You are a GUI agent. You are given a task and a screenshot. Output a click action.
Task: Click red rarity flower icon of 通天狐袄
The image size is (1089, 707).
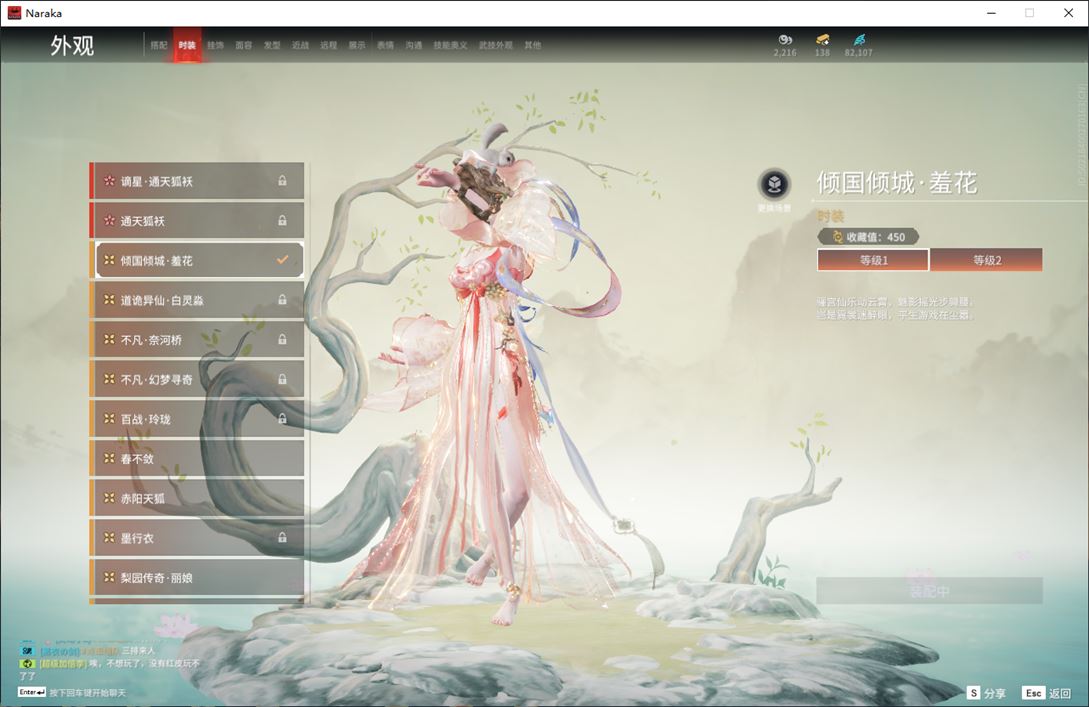tap(109, 220)
